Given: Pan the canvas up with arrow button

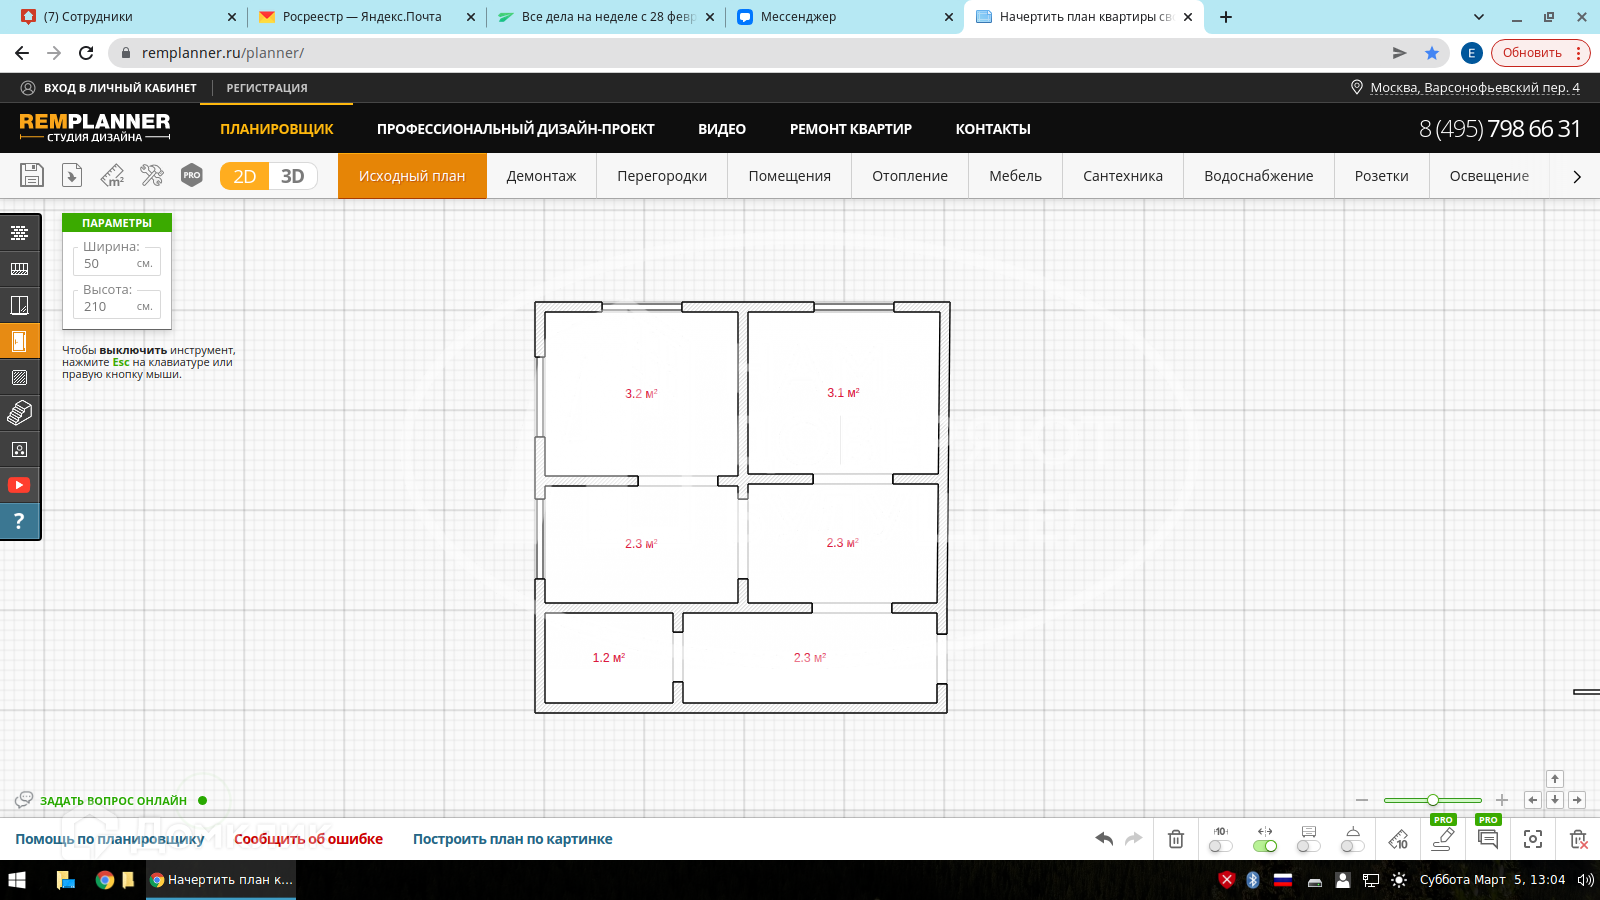Looking at the screenshot, I should pyautogui.click(x=1555, y=779).
